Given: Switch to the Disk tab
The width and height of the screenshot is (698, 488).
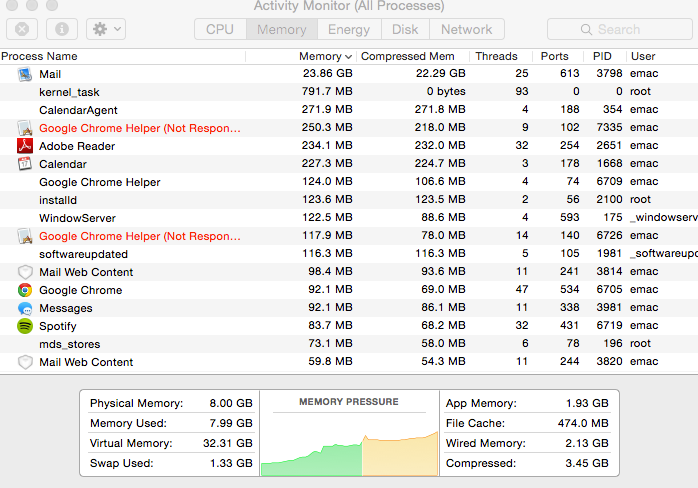Looking at the screenshot, I should (405, 29).
